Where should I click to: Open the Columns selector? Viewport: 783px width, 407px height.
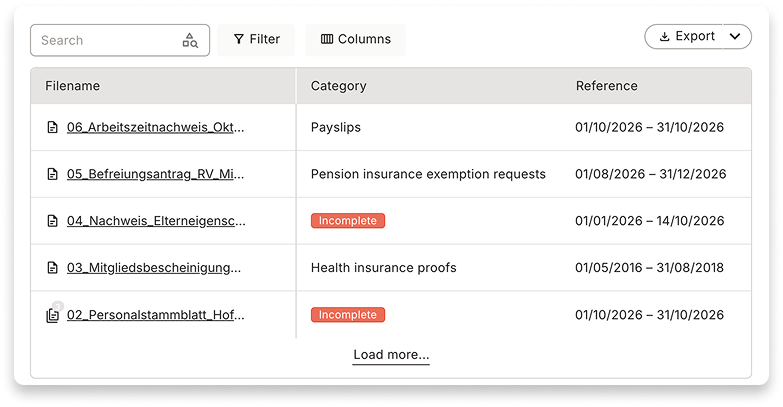tap(356, 39)
